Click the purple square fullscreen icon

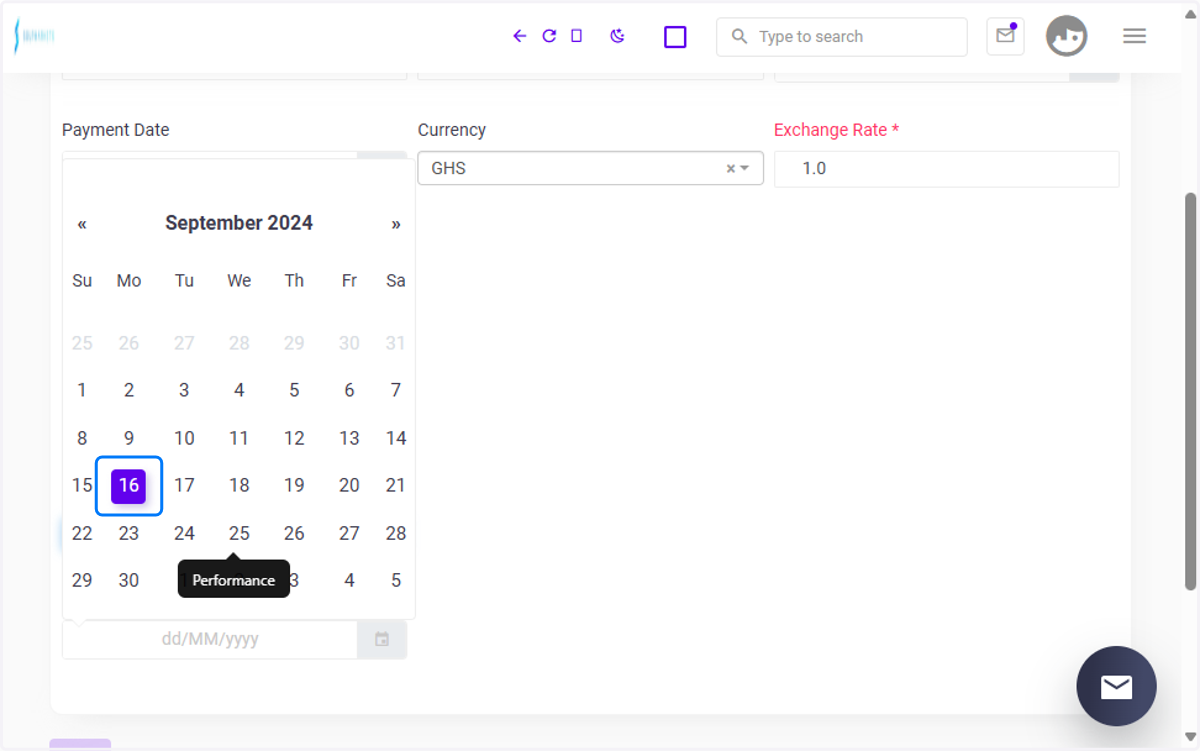tap(675, 37)
